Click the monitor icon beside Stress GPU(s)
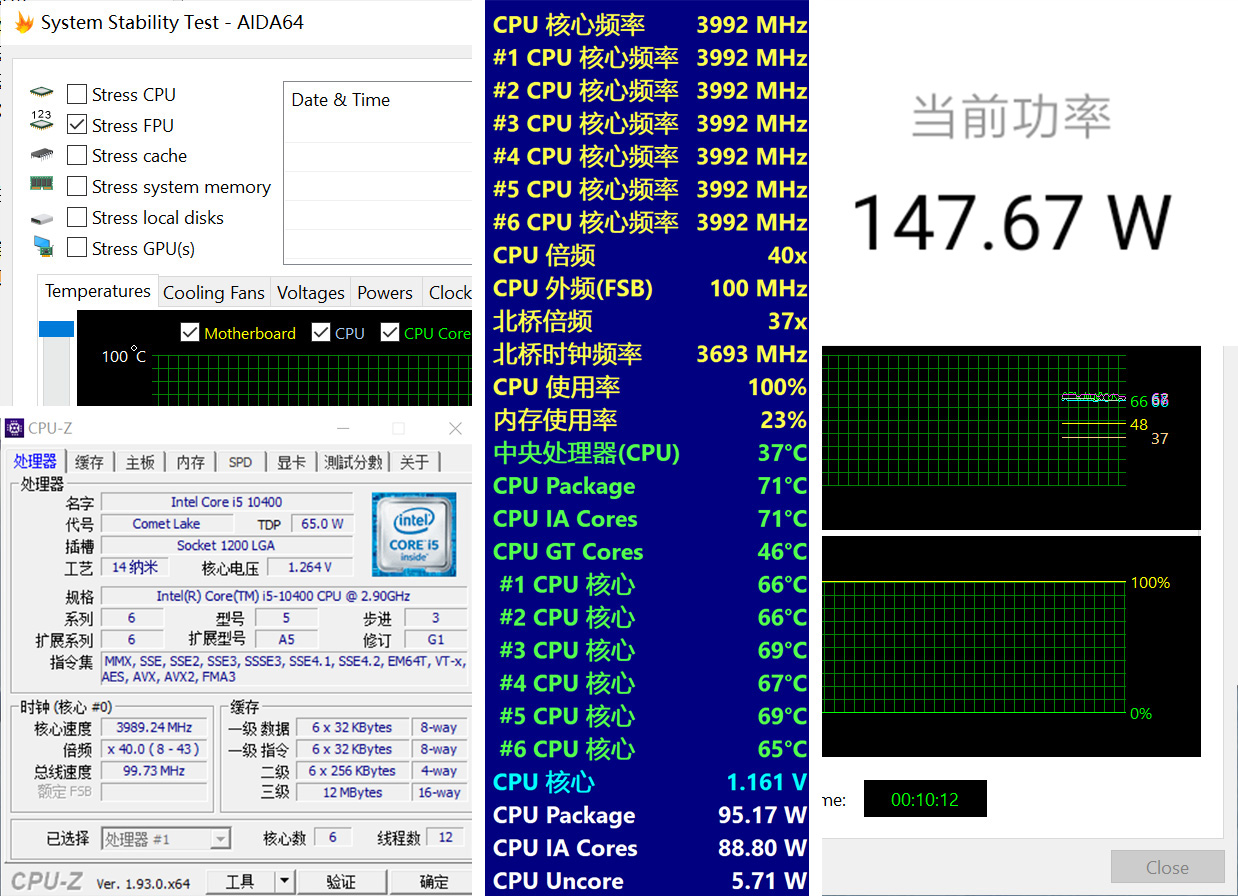The image size is (1238, 896). click(42, 247)
